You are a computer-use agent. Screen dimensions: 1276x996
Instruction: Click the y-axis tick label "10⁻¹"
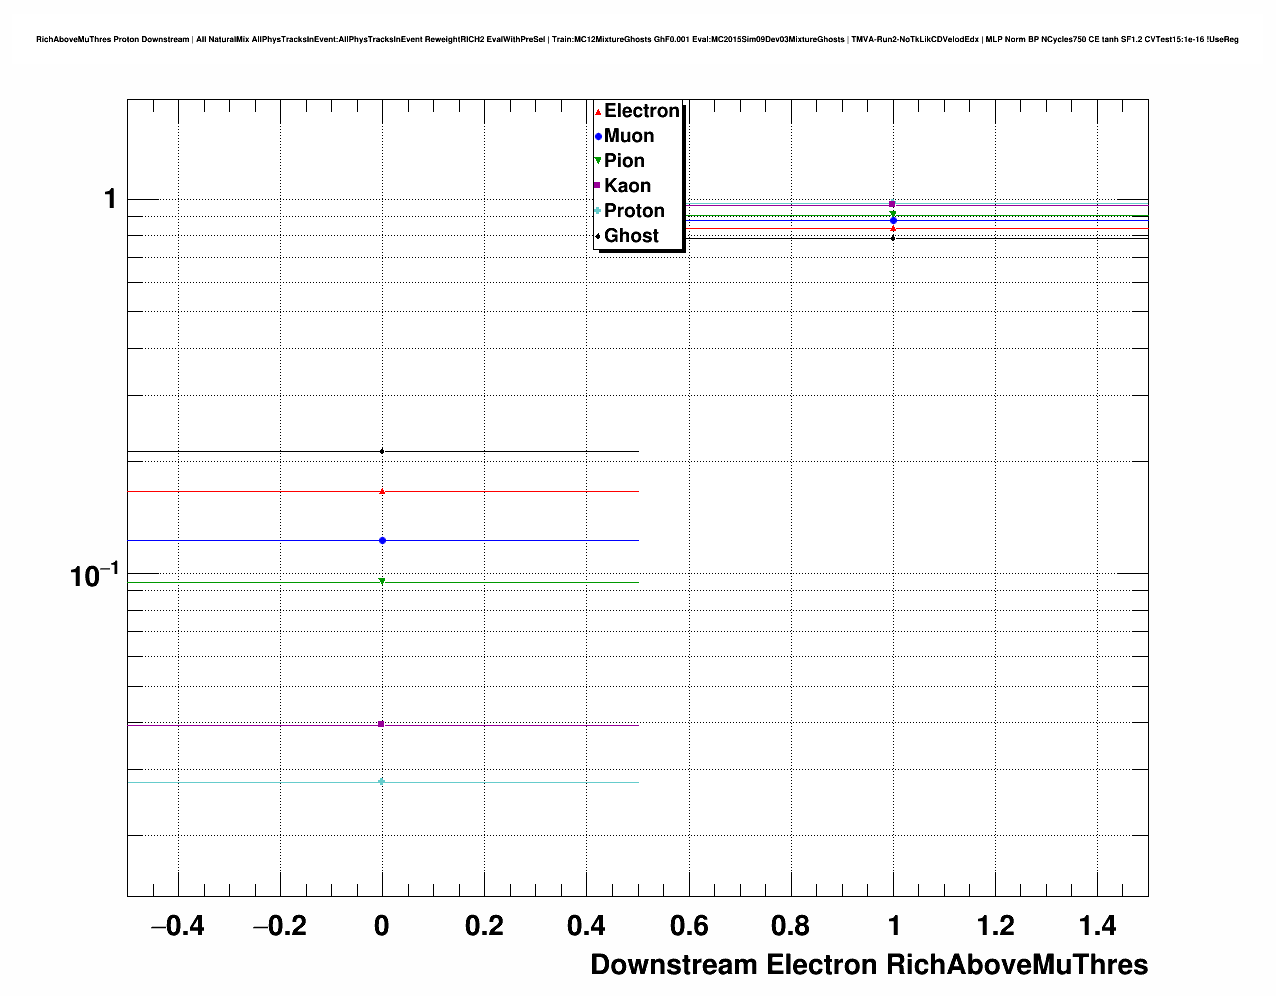click(x=95, y=576)
